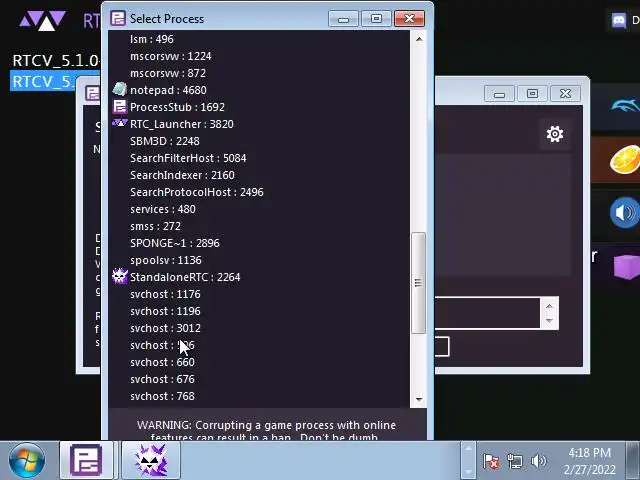Close the background ProcessStub window

(565, 94)
